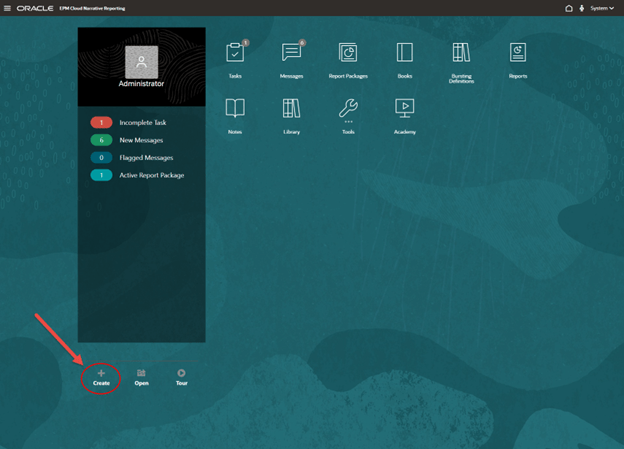Click the Create button
This screenshot has width=624, height=449.
101,377
